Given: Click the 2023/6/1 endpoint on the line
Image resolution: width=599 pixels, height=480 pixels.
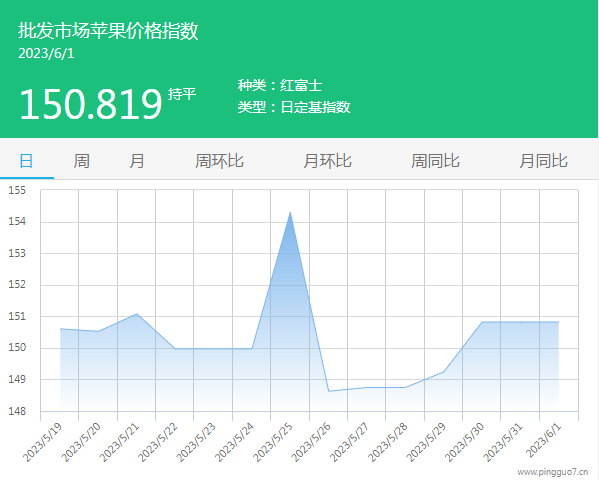Looking at the screenshot, I should tap(559, 322).
